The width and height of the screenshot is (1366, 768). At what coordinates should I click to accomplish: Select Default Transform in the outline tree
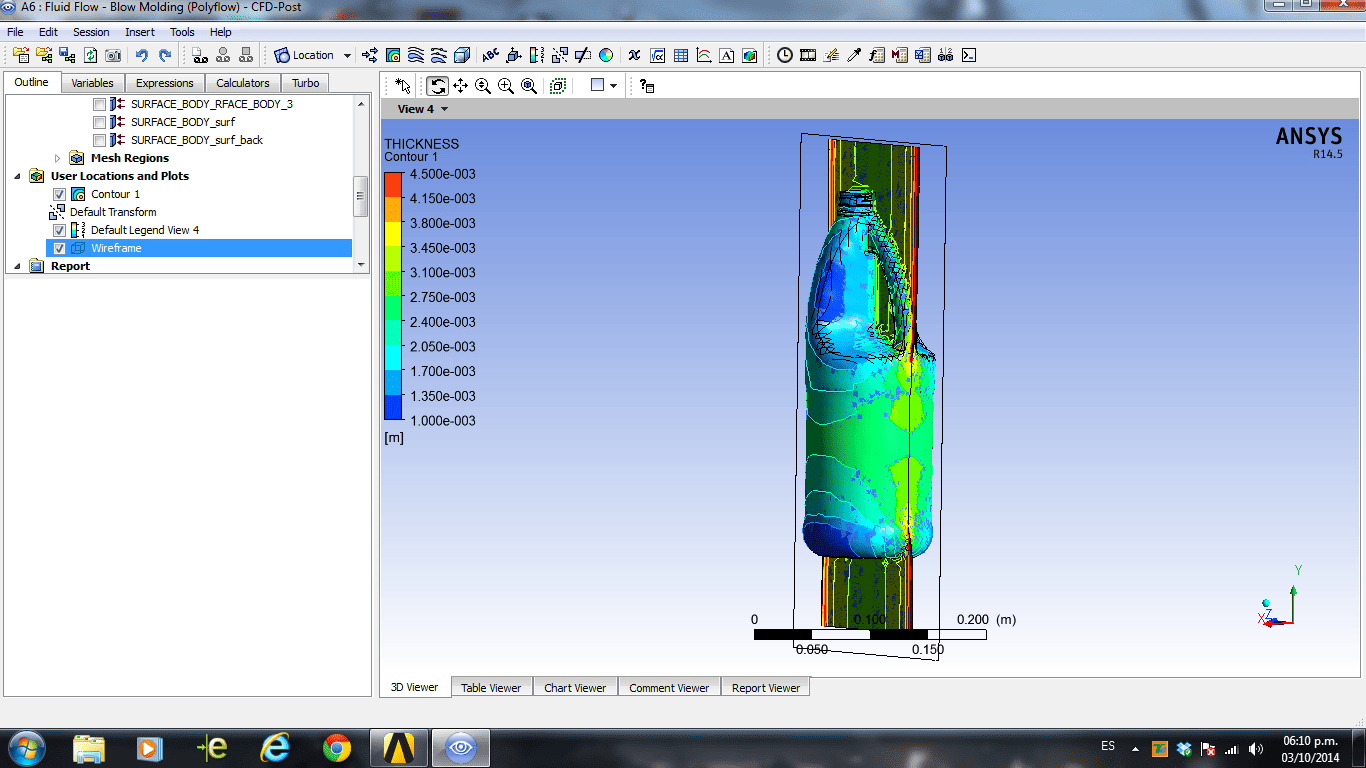coord(112,212)
